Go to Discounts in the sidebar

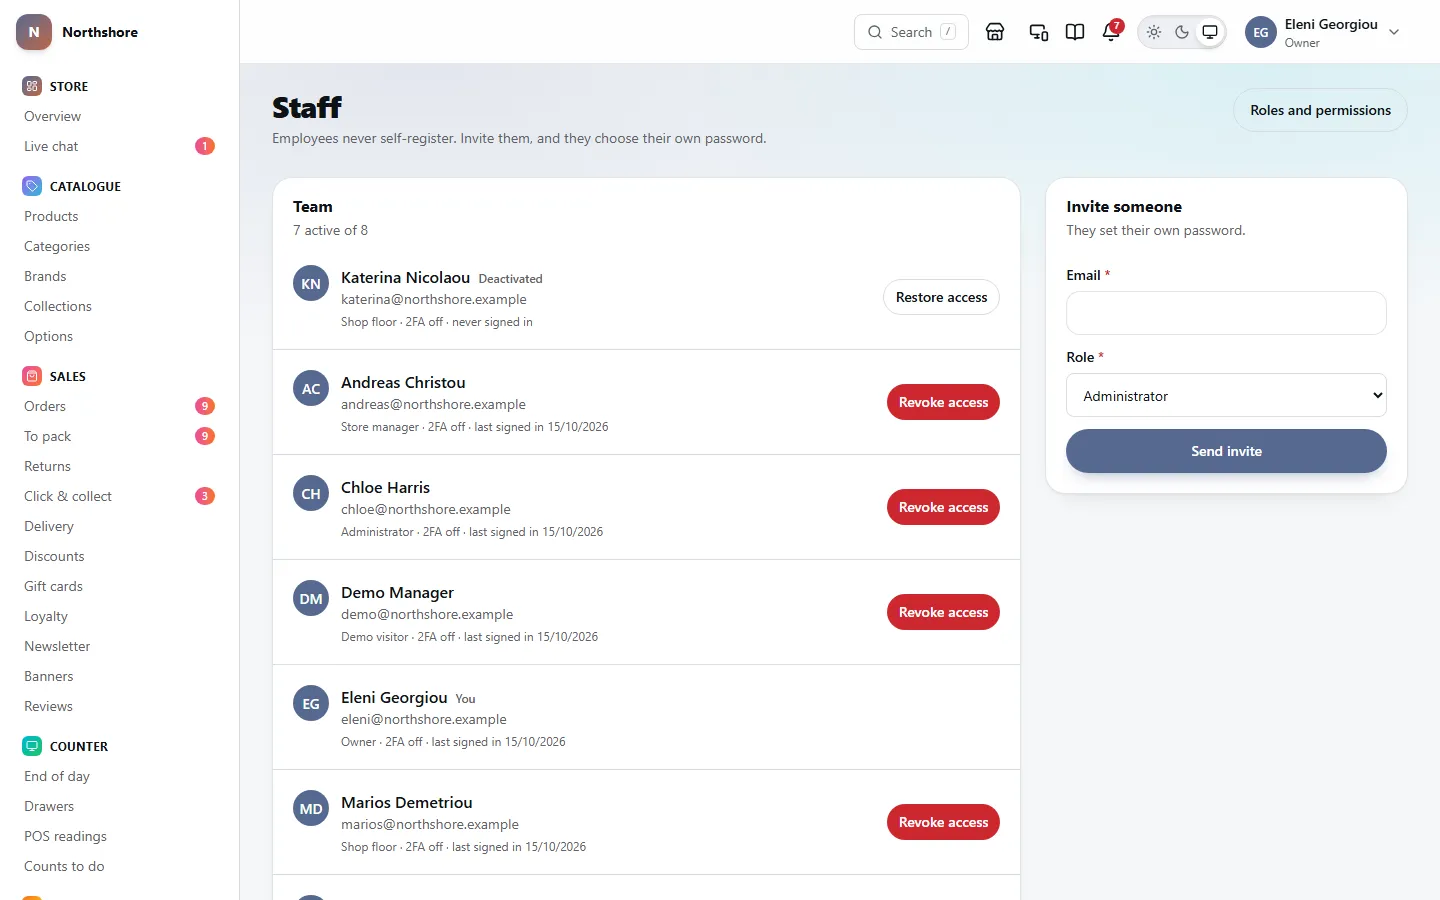54,556
